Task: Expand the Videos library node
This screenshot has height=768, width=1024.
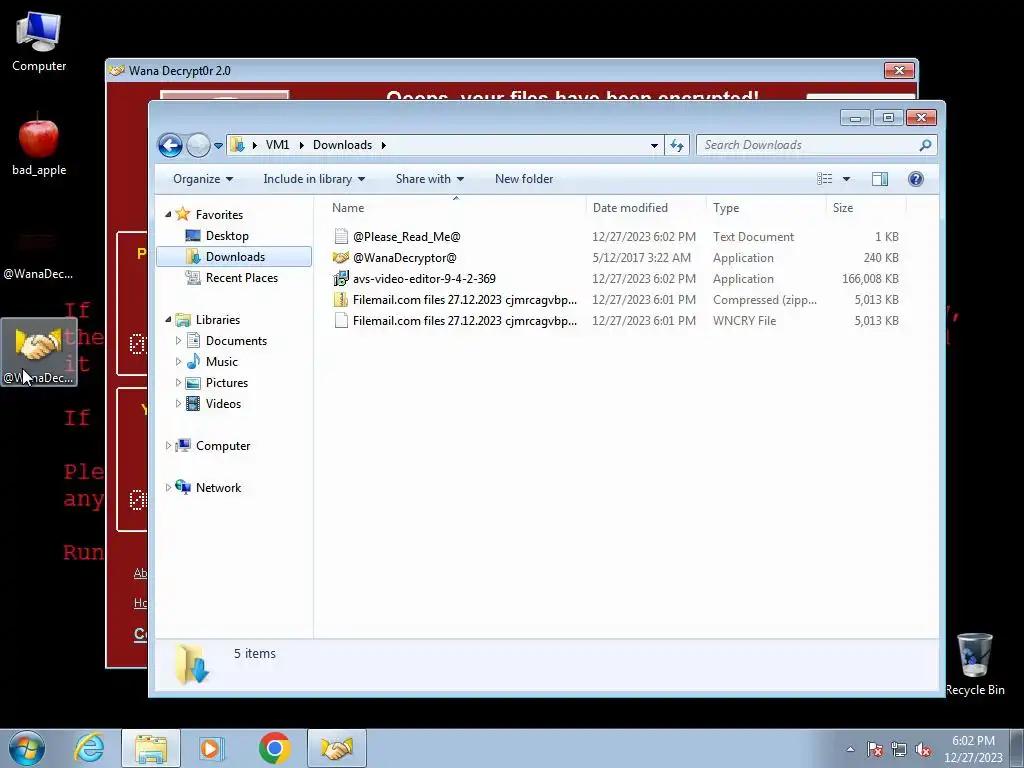Action: (178, 404)
